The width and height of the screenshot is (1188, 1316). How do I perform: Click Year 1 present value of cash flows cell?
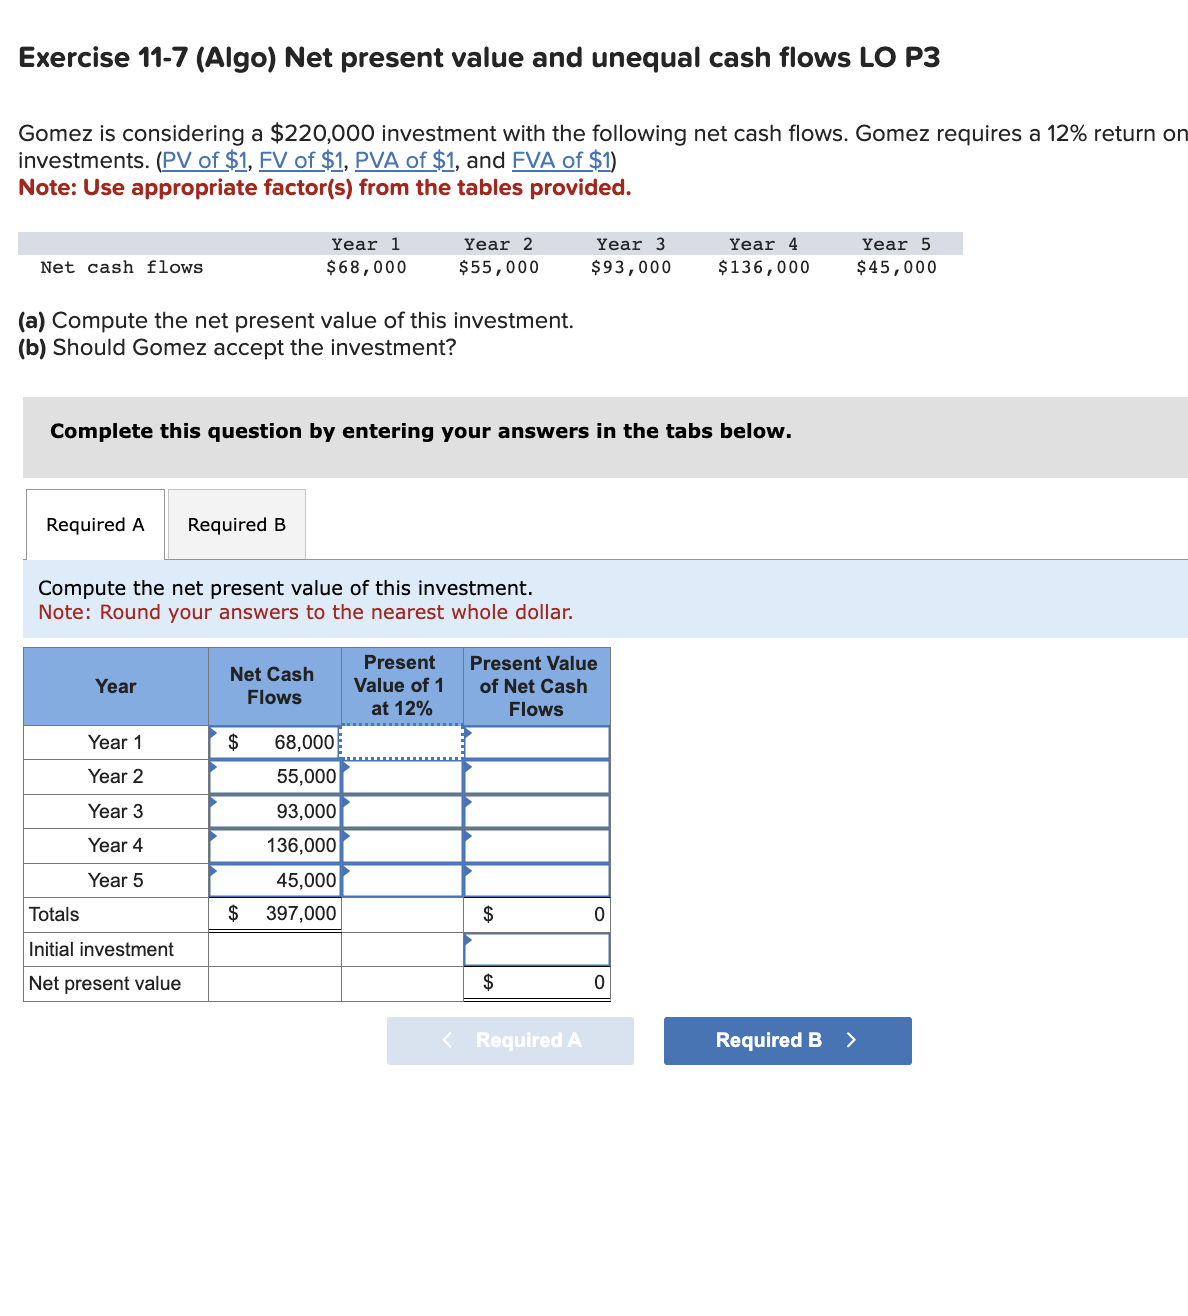pos(537,742)
